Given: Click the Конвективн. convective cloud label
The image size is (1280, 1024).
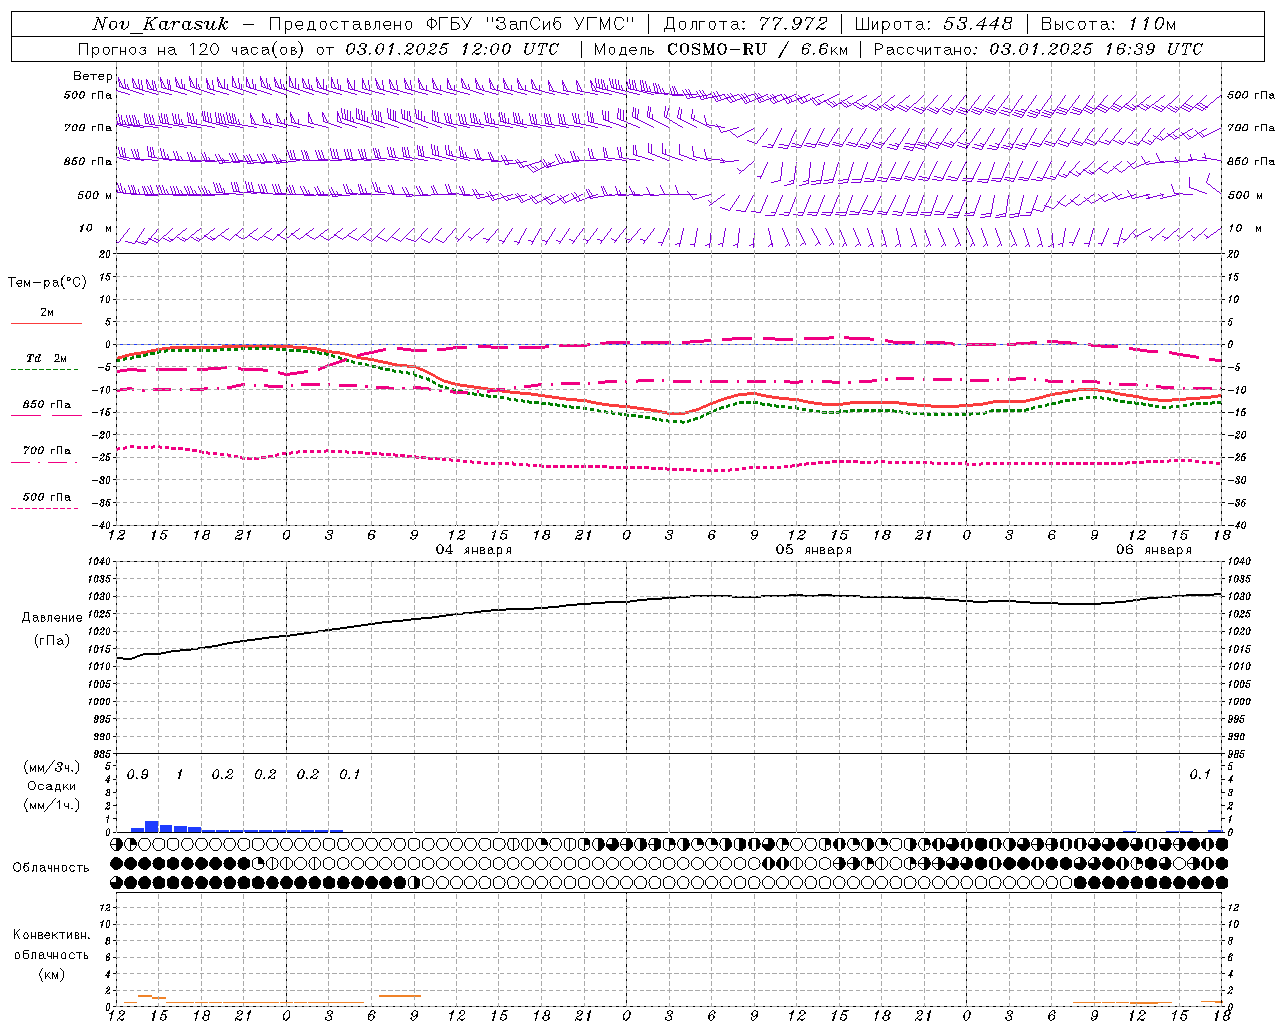Looking at the screenshot, I should click(x=52, y=935).
